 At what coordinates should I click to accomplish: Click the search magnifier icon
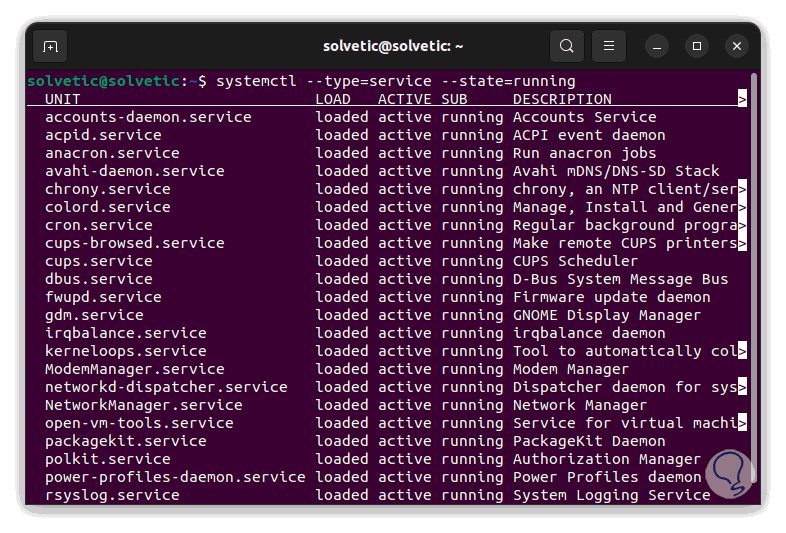pyautogui.click(x=567, y=46)
